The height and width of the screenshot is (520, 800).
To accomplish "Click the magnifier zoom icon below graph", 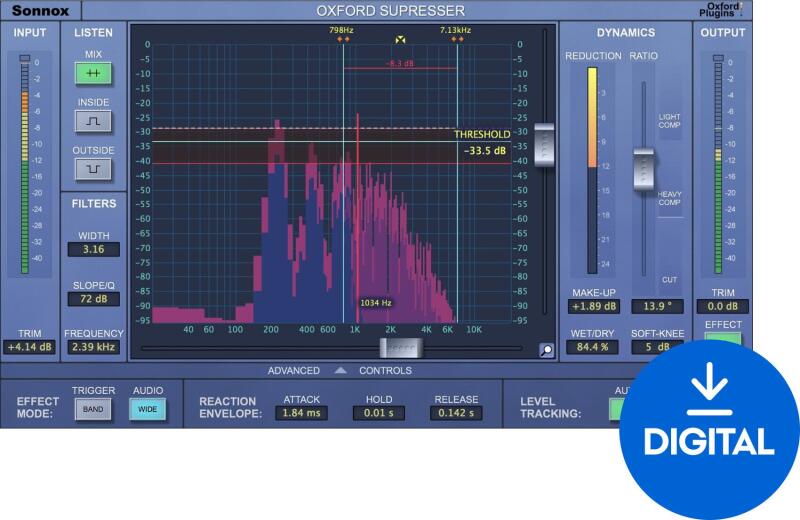I will coord(546,350).
